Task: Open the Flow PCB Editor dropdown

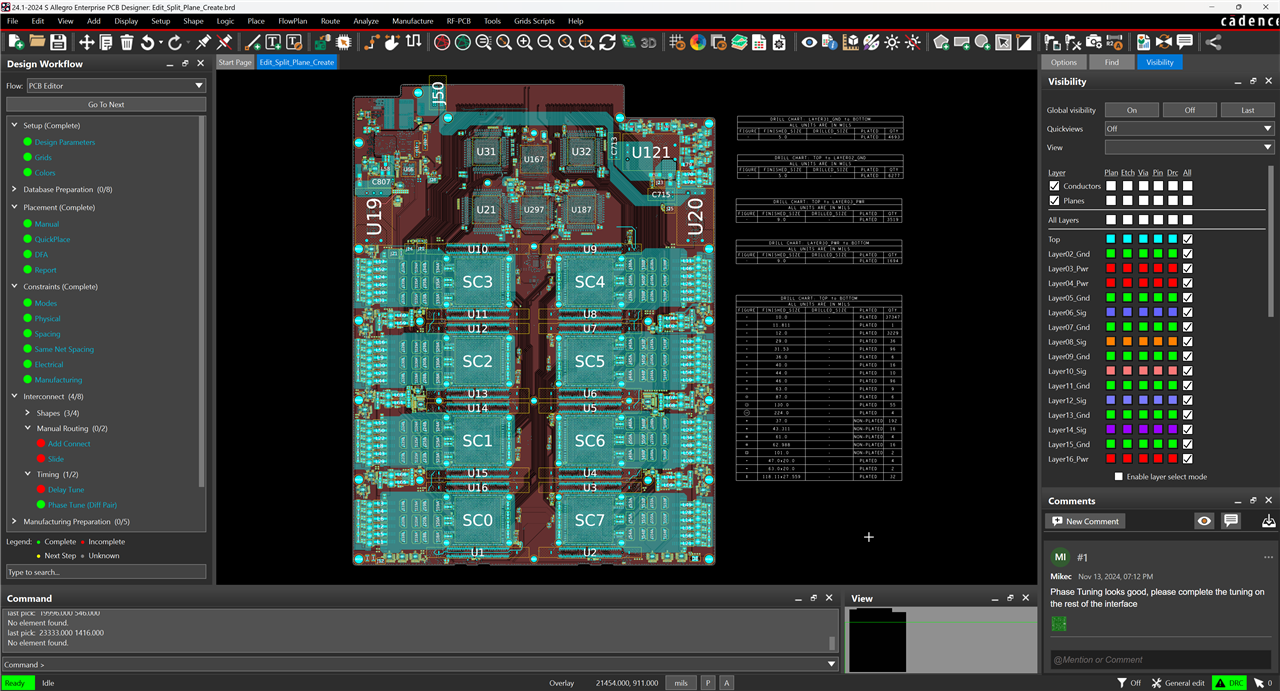Action: tap(115, 86)
